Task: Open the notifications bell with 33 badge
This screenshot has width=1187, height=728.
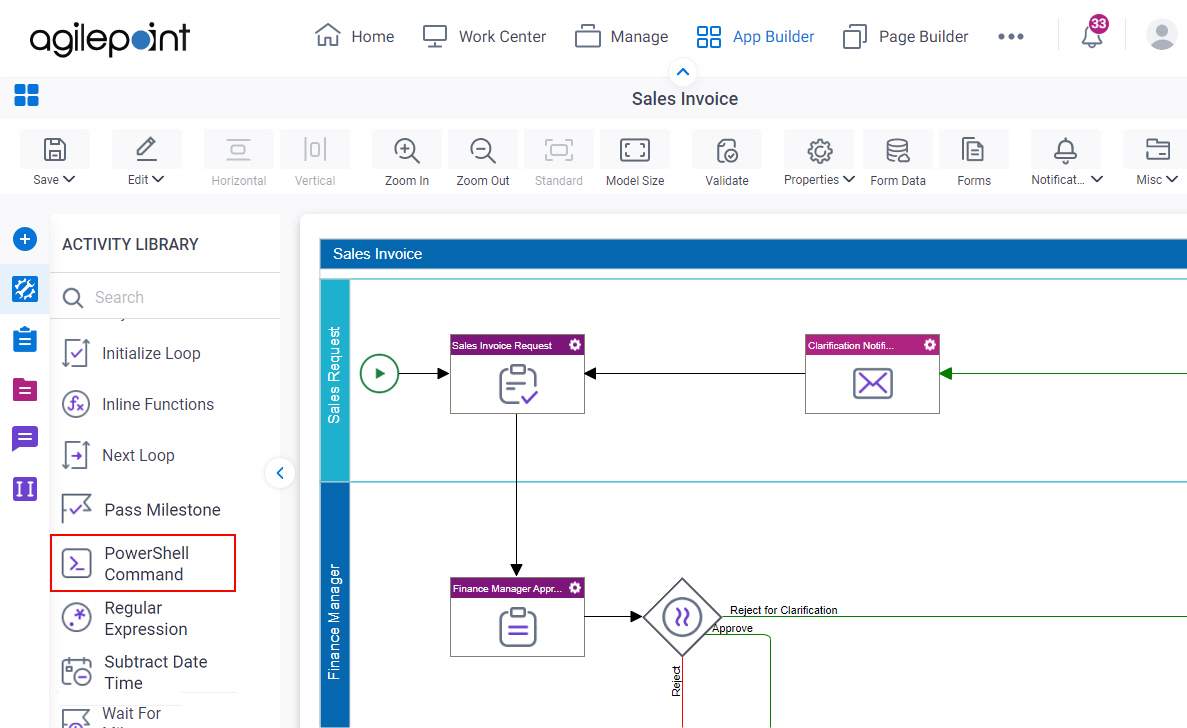Action: point(1093,33)
